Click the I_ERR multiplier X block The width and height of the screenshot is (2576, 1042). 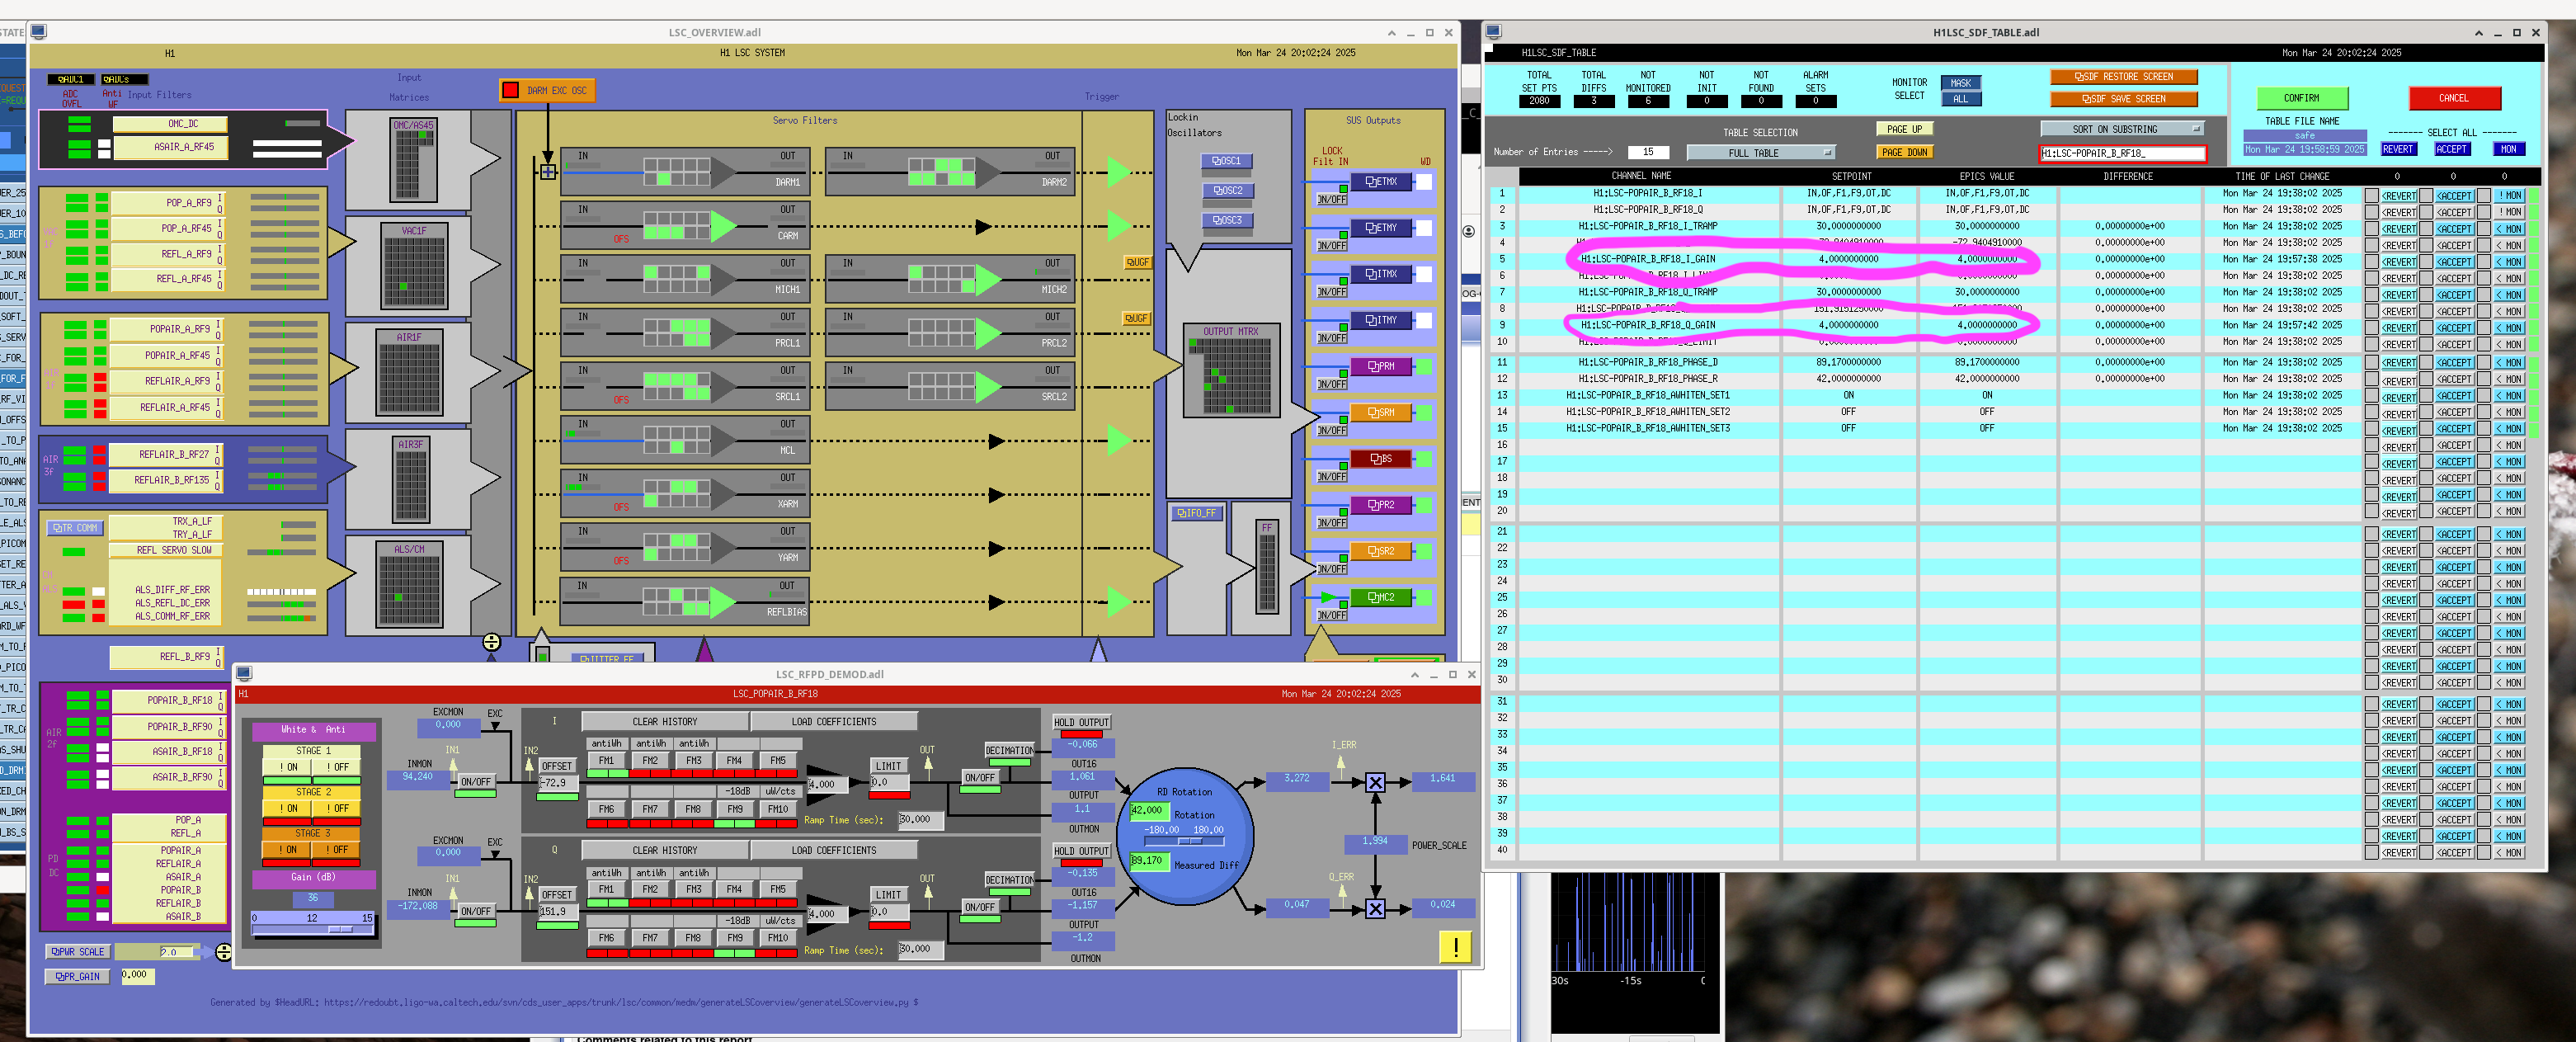tap(1375, 783)
